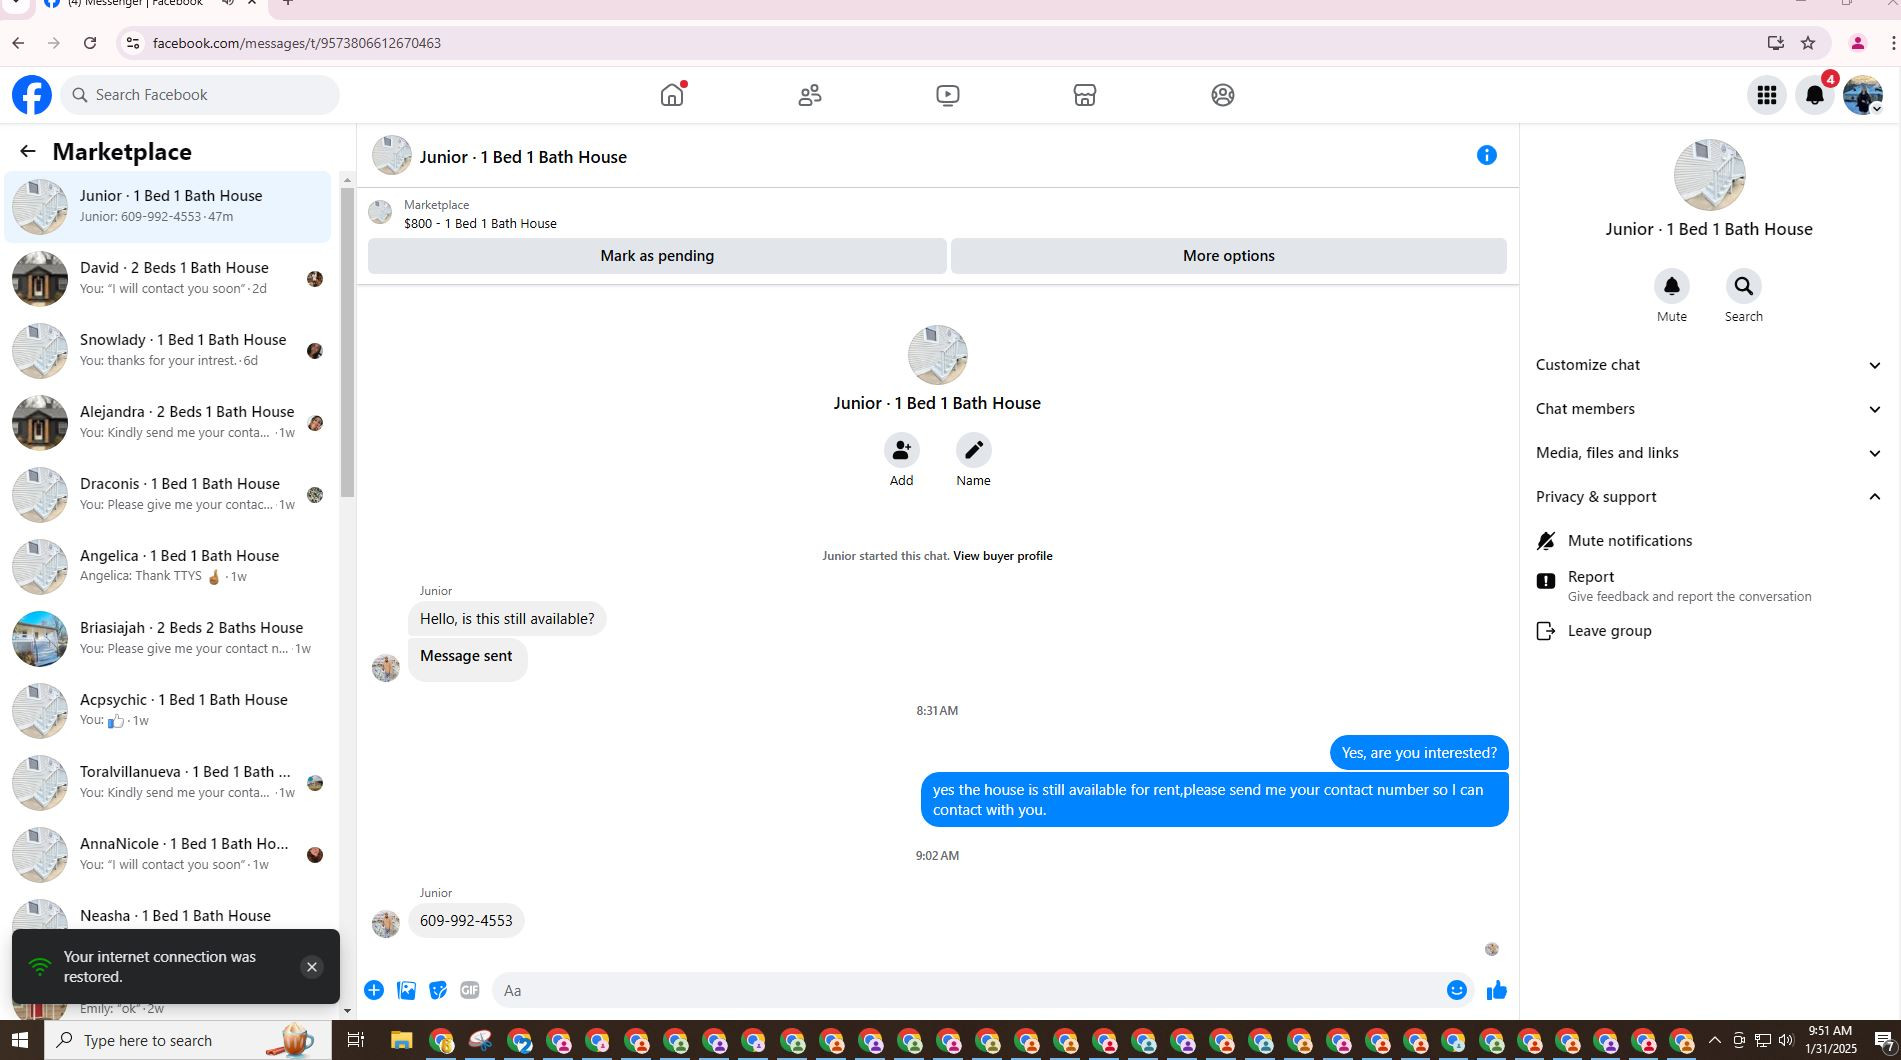This screenshot has height=1060, width=1901.
Task: Search in conversation with the magnifier icon
Action: coord(1744,287)
